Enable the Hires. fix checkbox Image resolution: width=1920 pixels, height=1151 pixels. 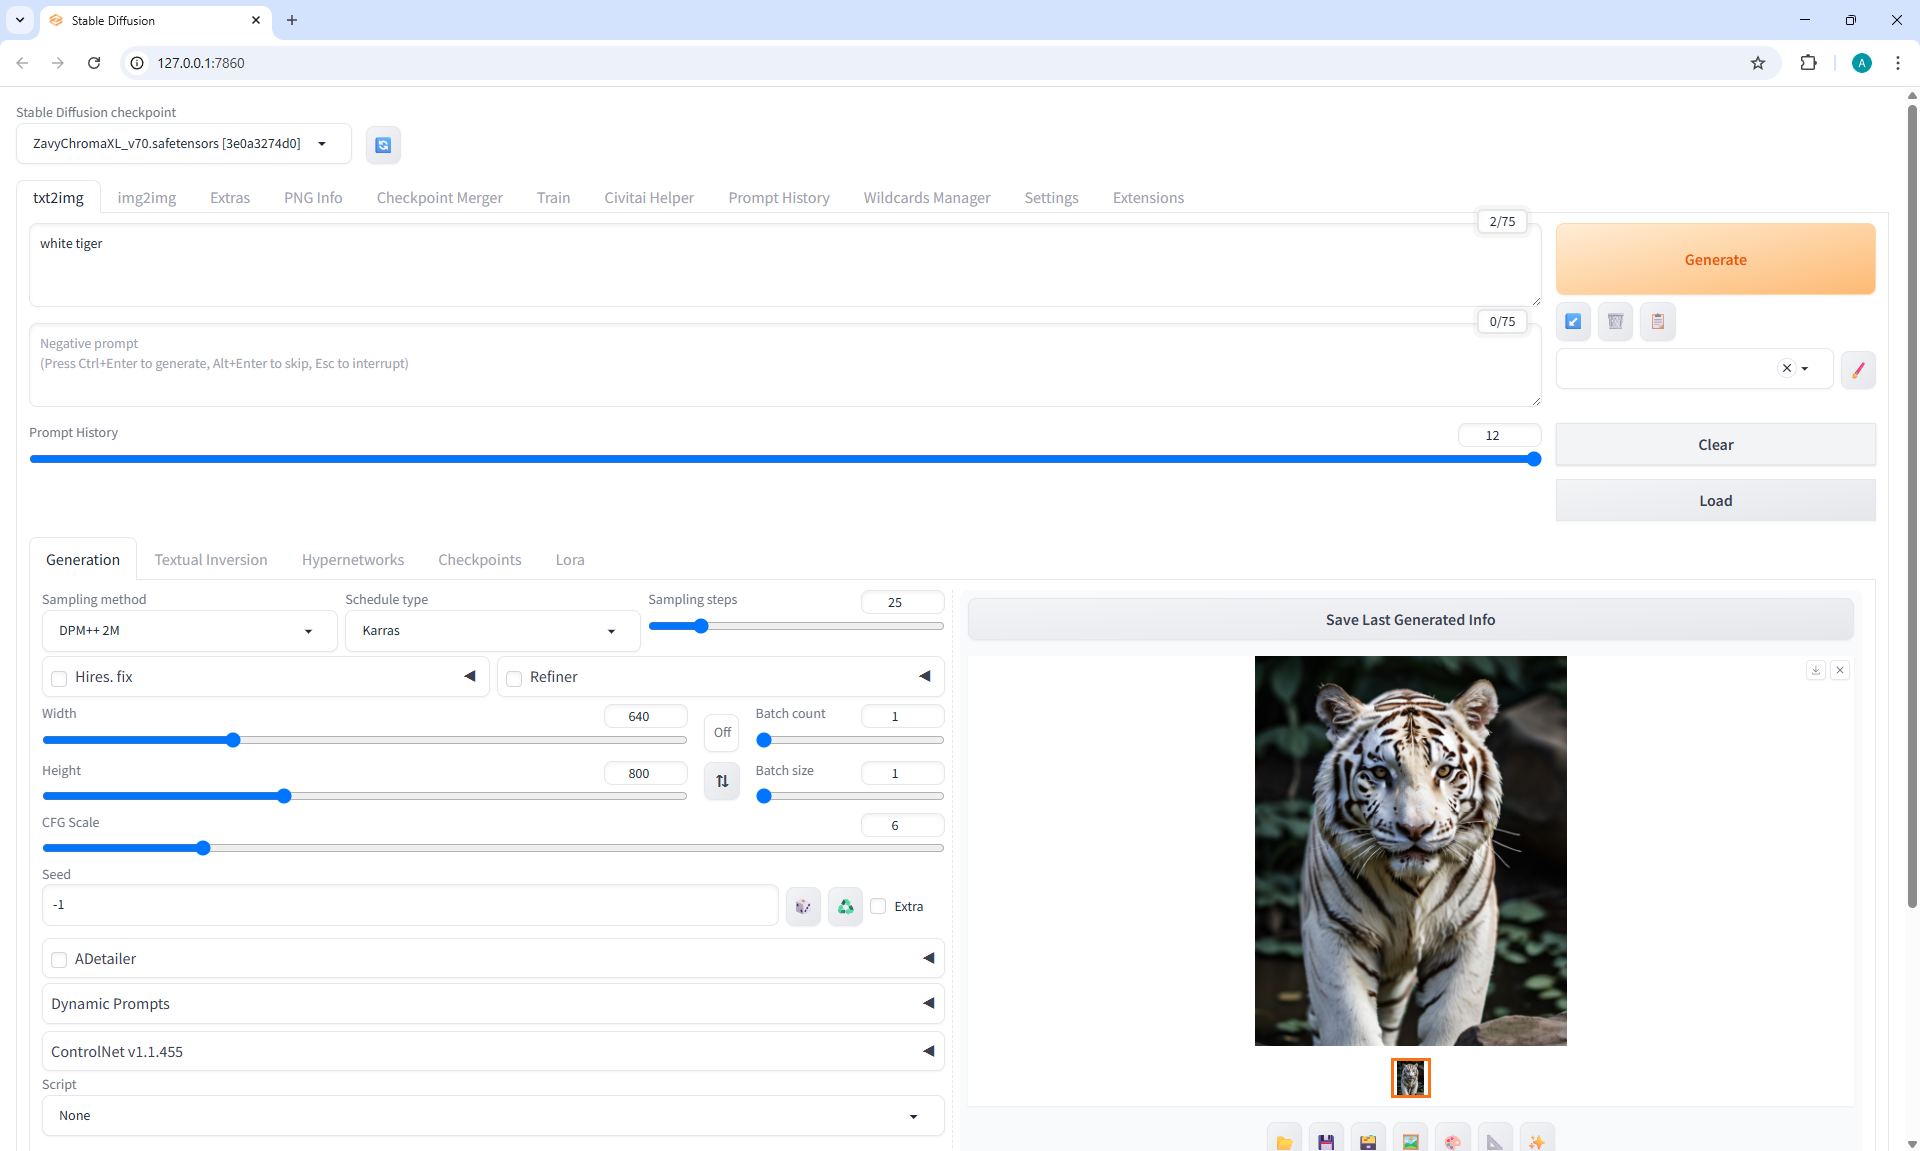59,678
